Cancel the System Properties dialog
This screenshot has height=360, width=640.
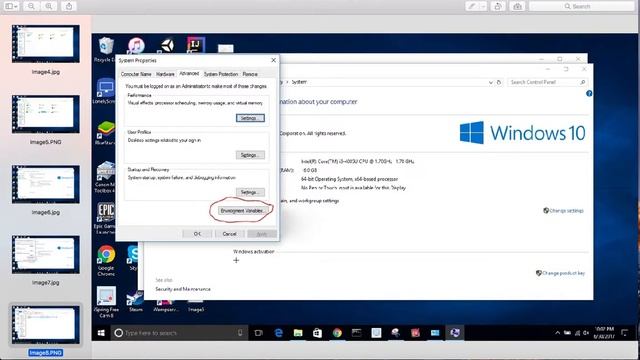tap(229, 234)
